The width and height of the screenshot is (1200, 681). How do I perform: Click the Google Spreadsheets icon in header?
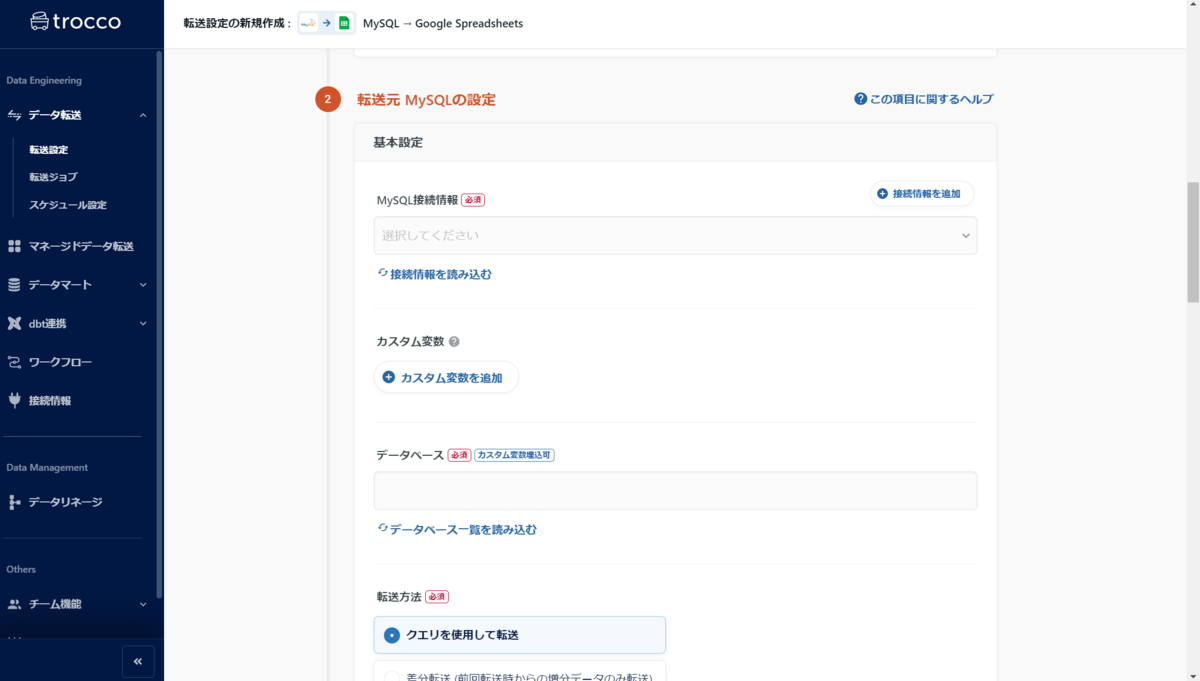pos(344,23)
